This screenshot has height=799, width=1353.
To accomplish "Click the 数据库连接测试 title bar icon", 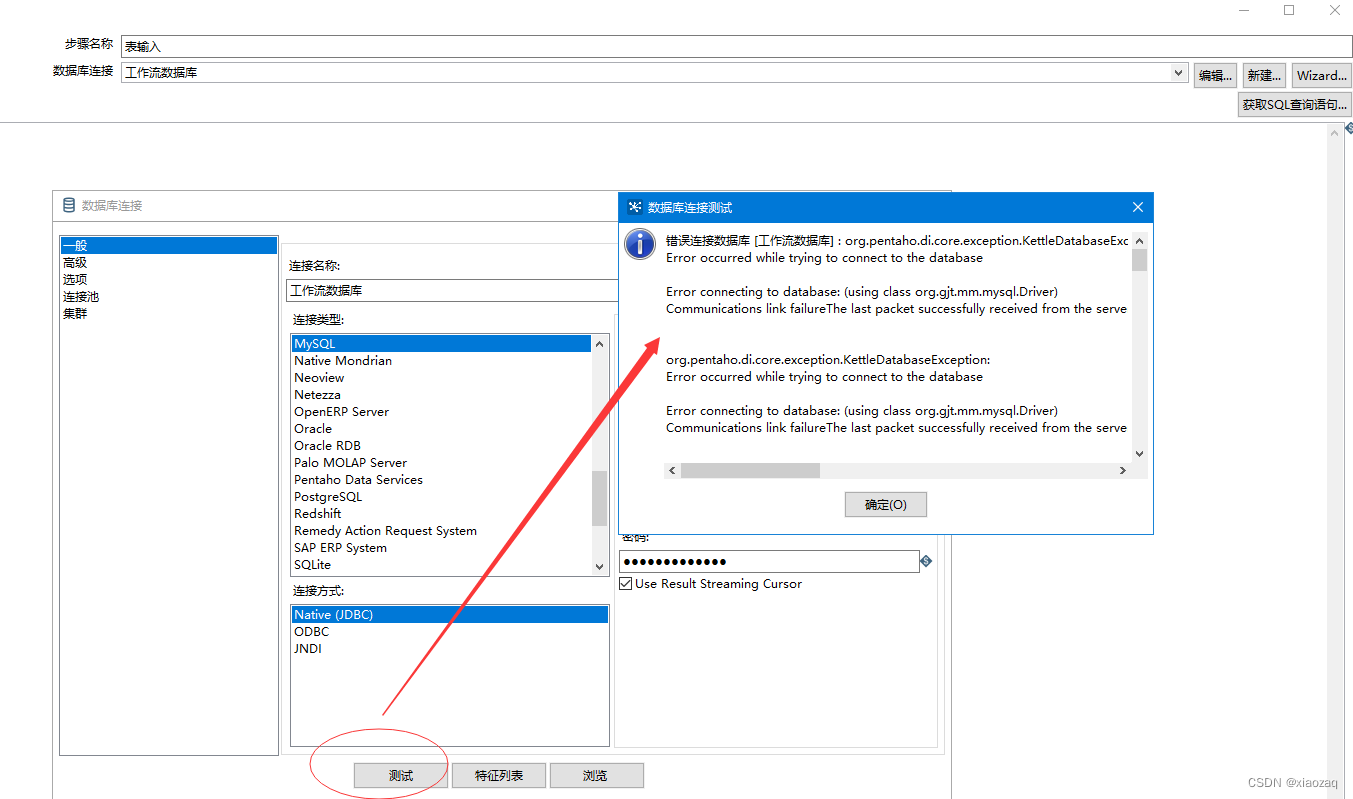I will (x=634, y=207).
